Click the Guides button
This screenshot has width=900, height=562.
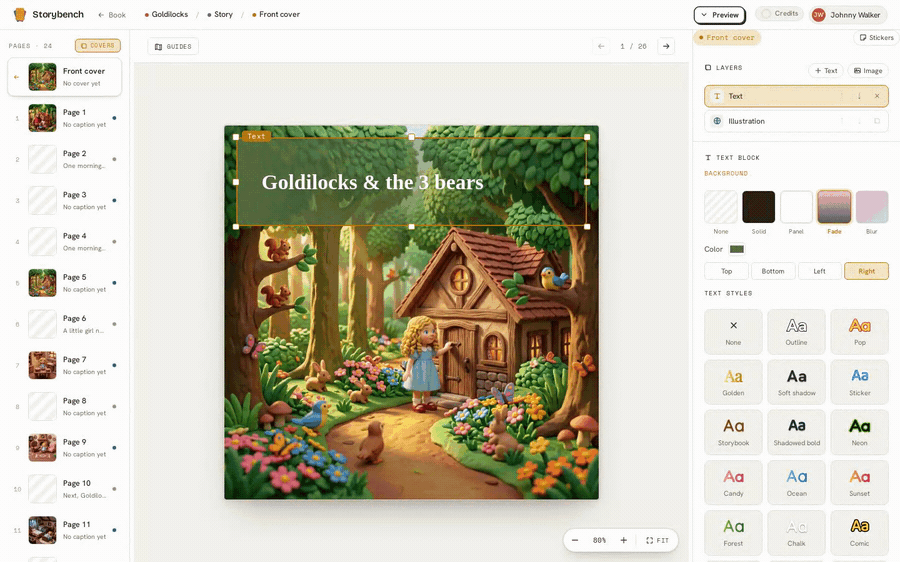173,46
